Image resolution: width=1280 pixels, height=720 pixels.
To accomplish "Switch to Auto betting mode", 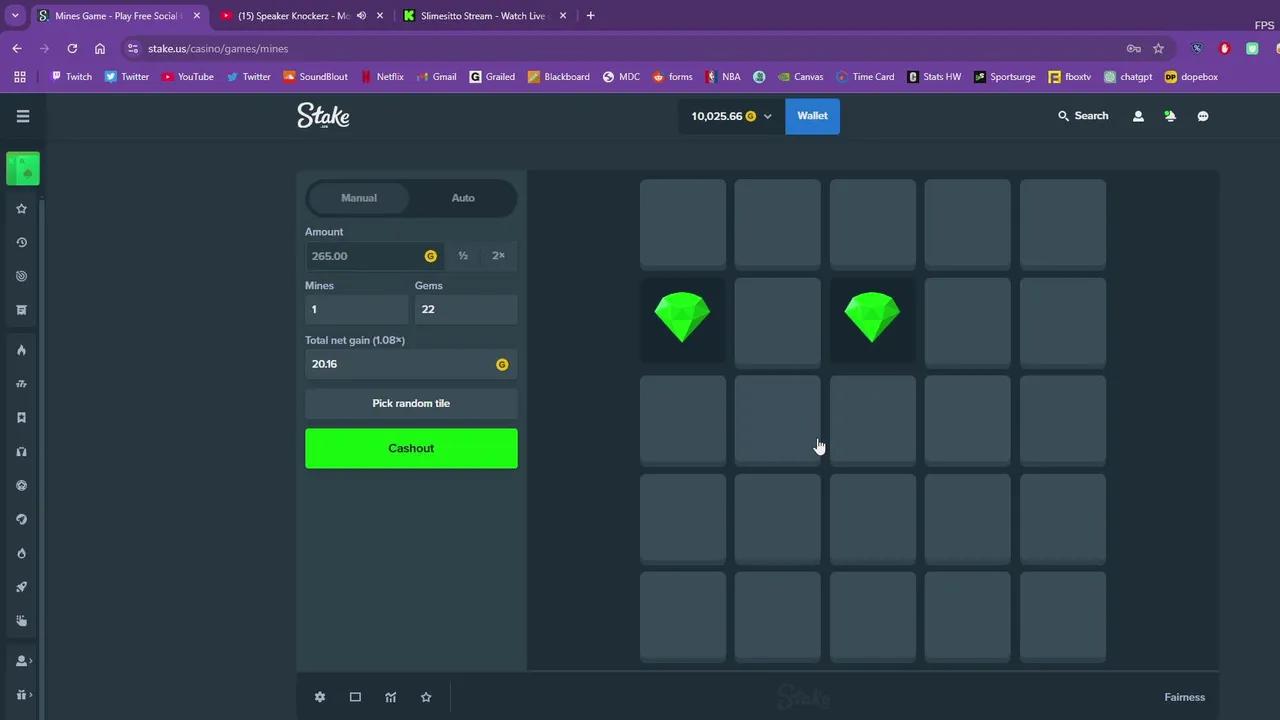I will 463,198.
